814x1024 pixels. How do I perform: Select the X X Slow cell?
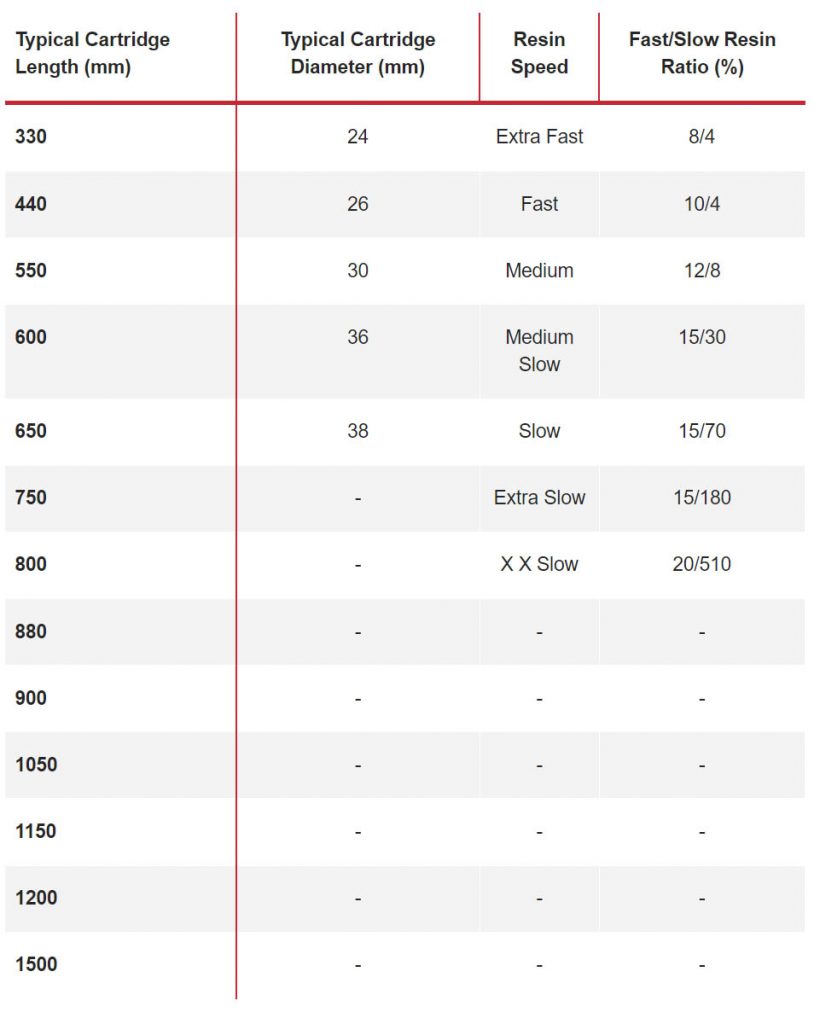click(x=539, y=564)
